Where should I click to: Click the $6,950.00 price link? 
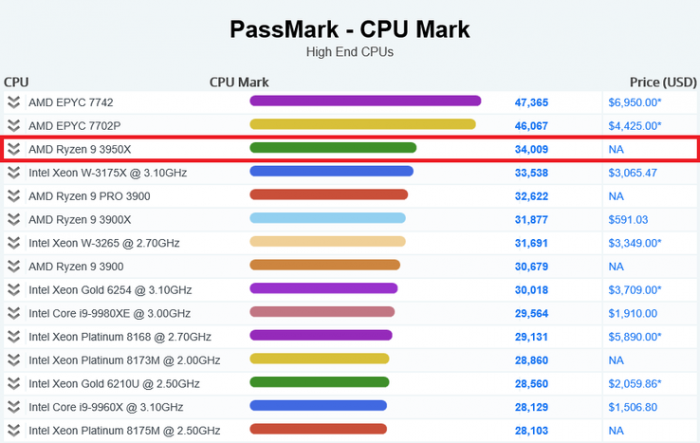634,102
